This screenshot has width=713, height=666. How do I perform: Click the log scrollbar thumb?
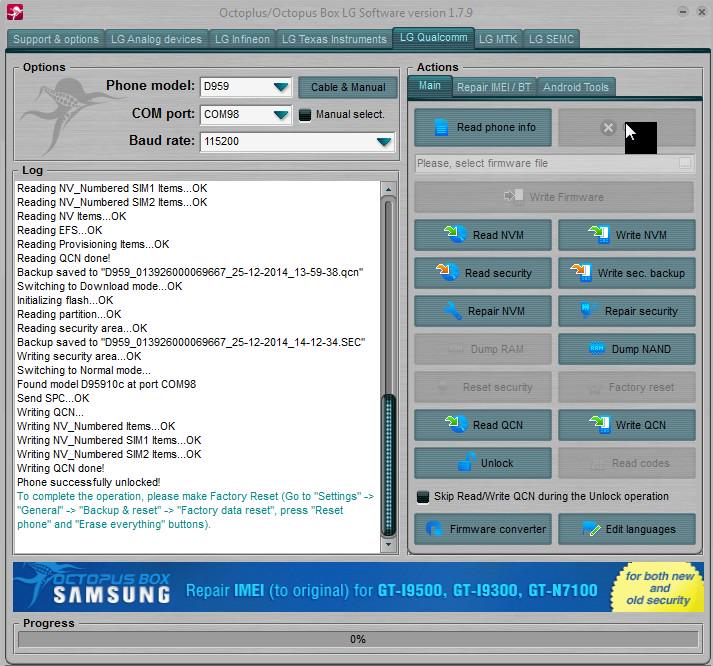(x=388, y=464)
